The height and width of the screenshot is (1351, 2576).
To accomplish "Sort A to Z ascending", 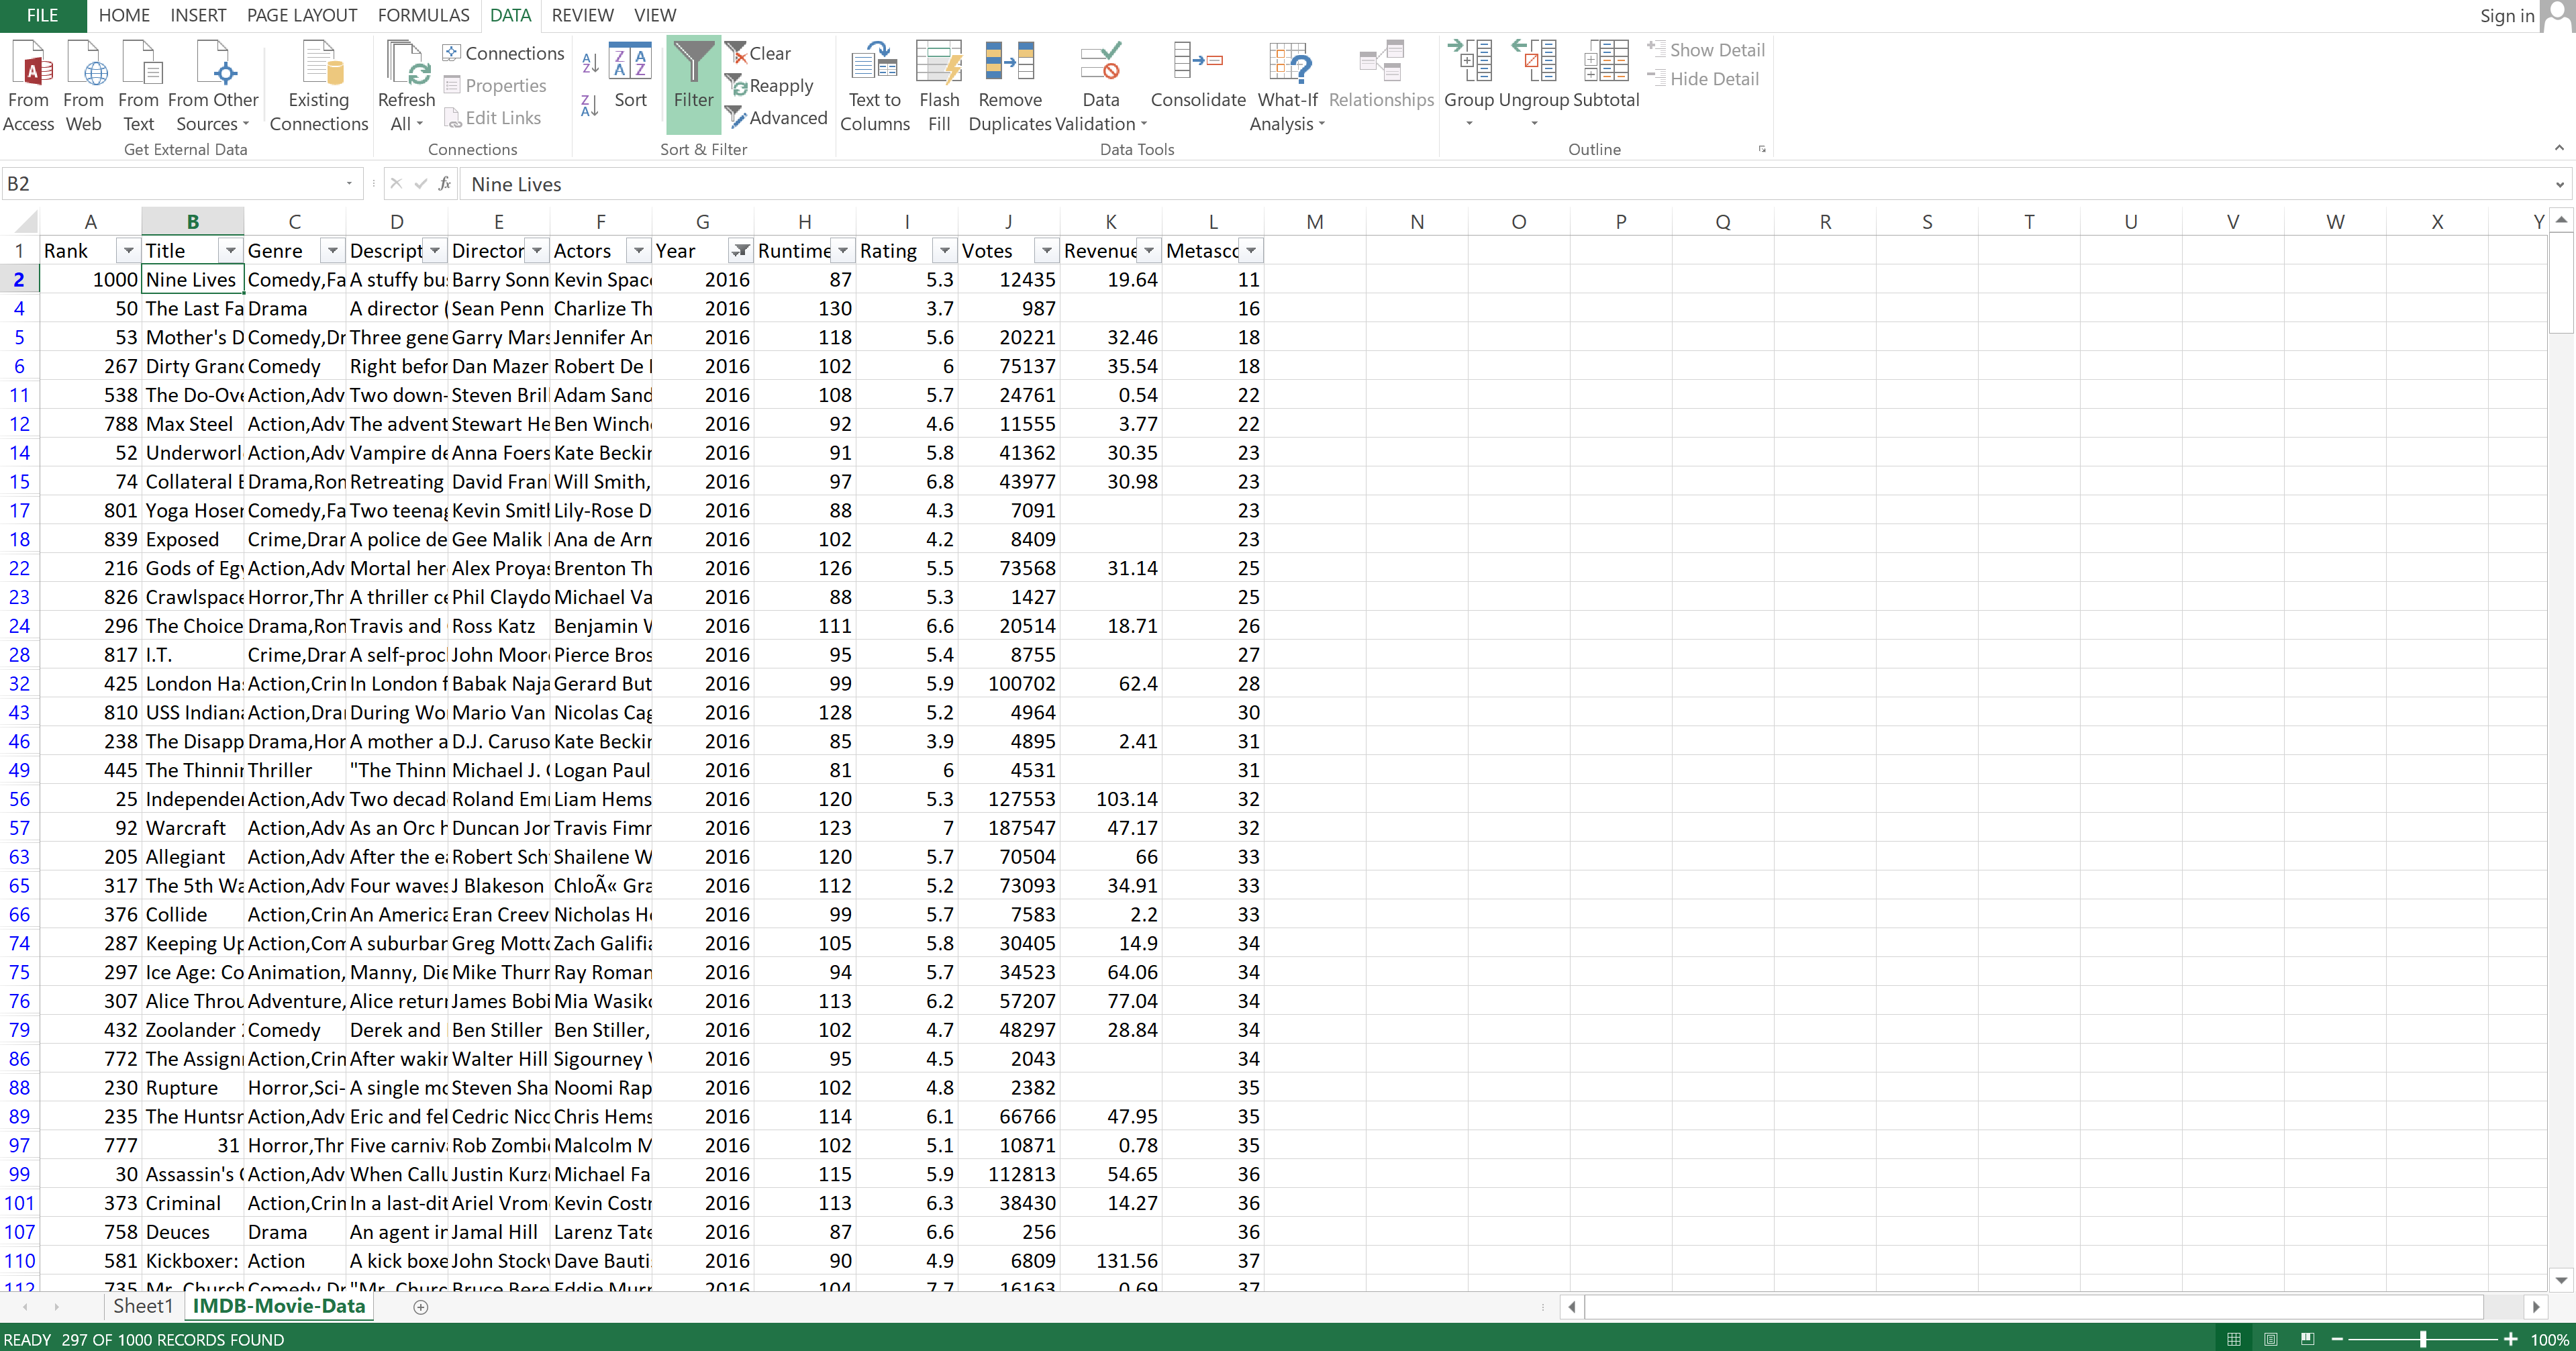I will tap(590, 63).
